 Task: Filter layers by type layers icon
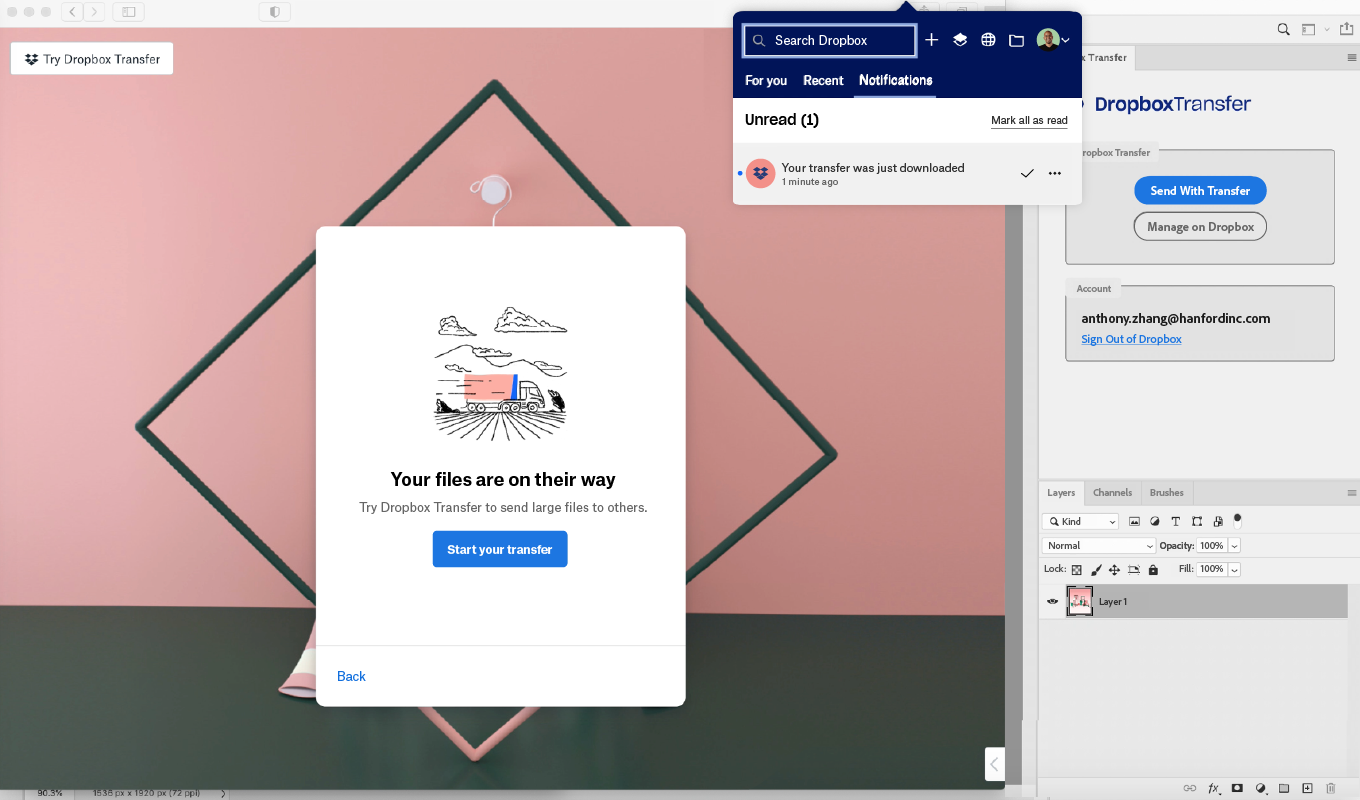point(1175,521)
